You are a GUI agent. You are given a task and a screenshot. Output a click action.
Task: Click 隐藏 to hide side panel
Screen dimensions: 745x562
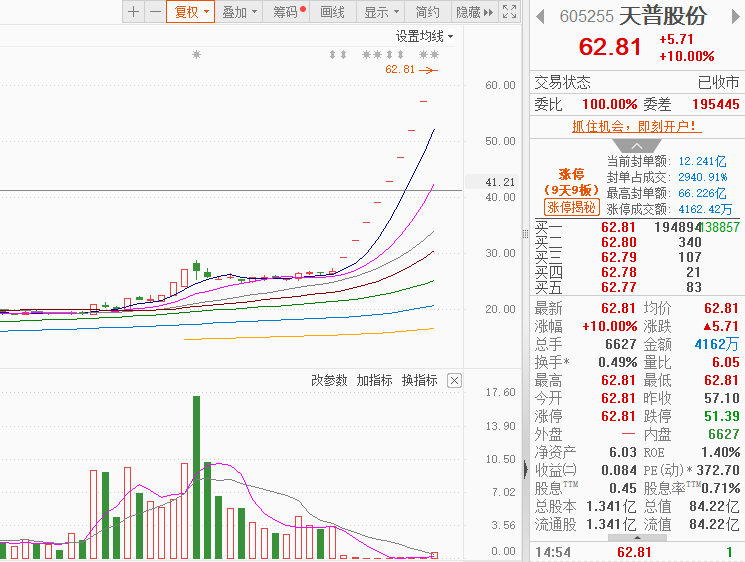474,12
